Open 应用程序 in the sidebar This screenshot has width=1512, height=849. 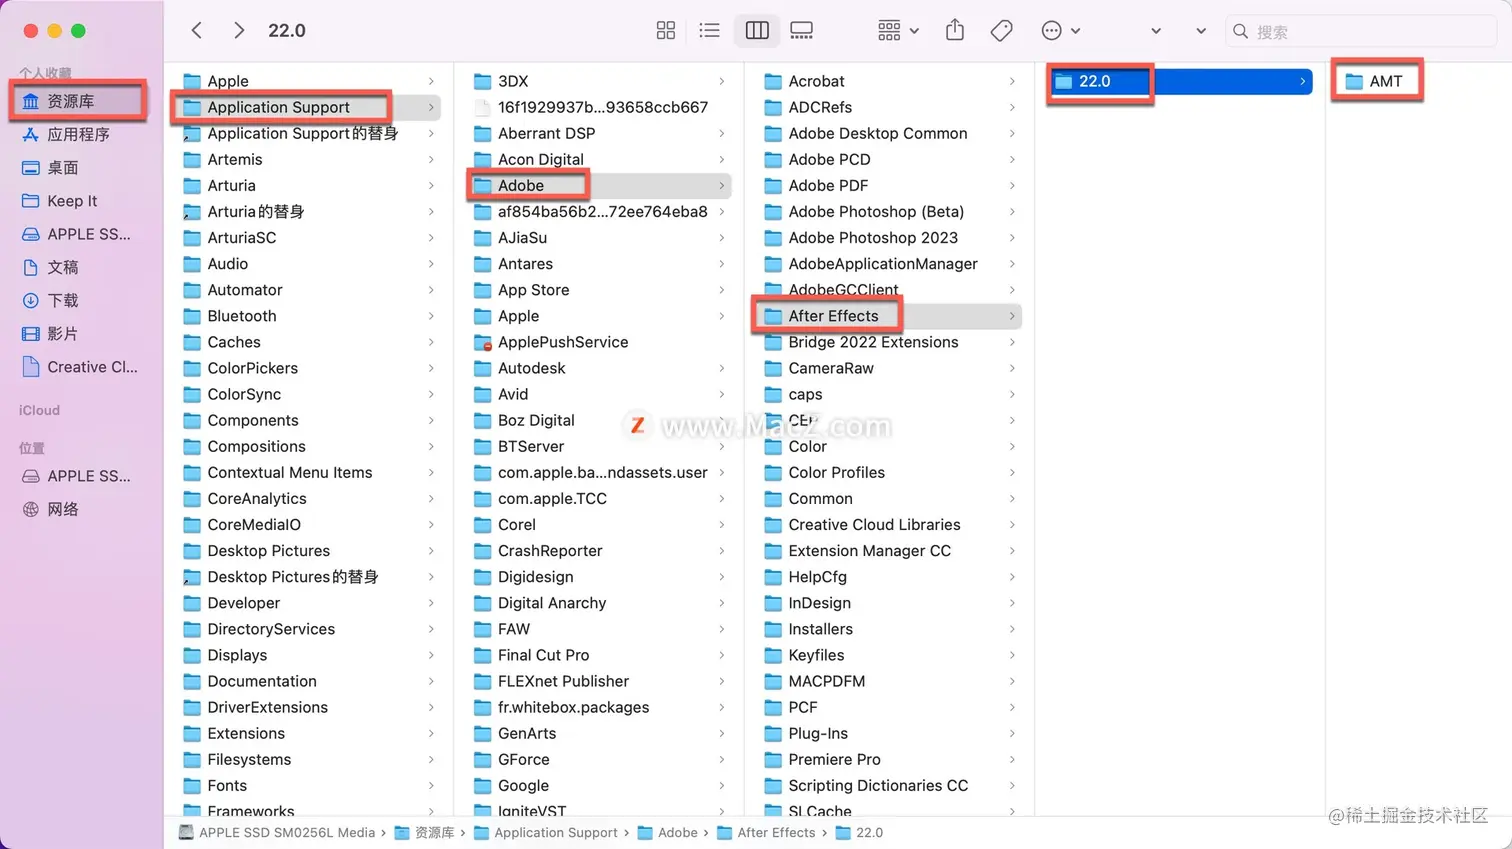click(79, 134)
